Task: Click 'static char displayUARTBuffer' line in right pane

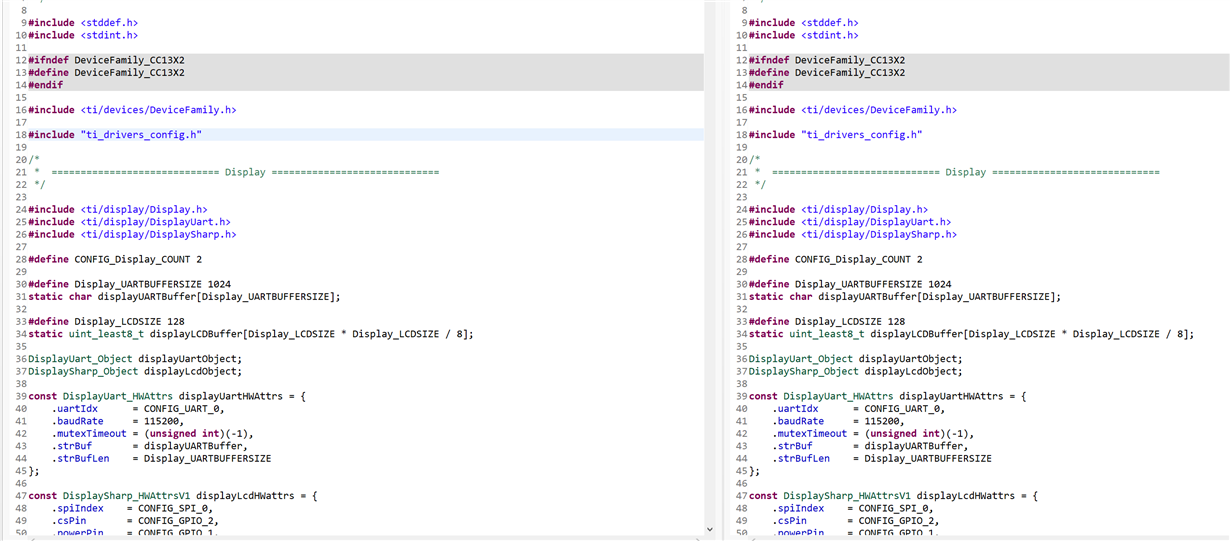Action: click(904, 297)
